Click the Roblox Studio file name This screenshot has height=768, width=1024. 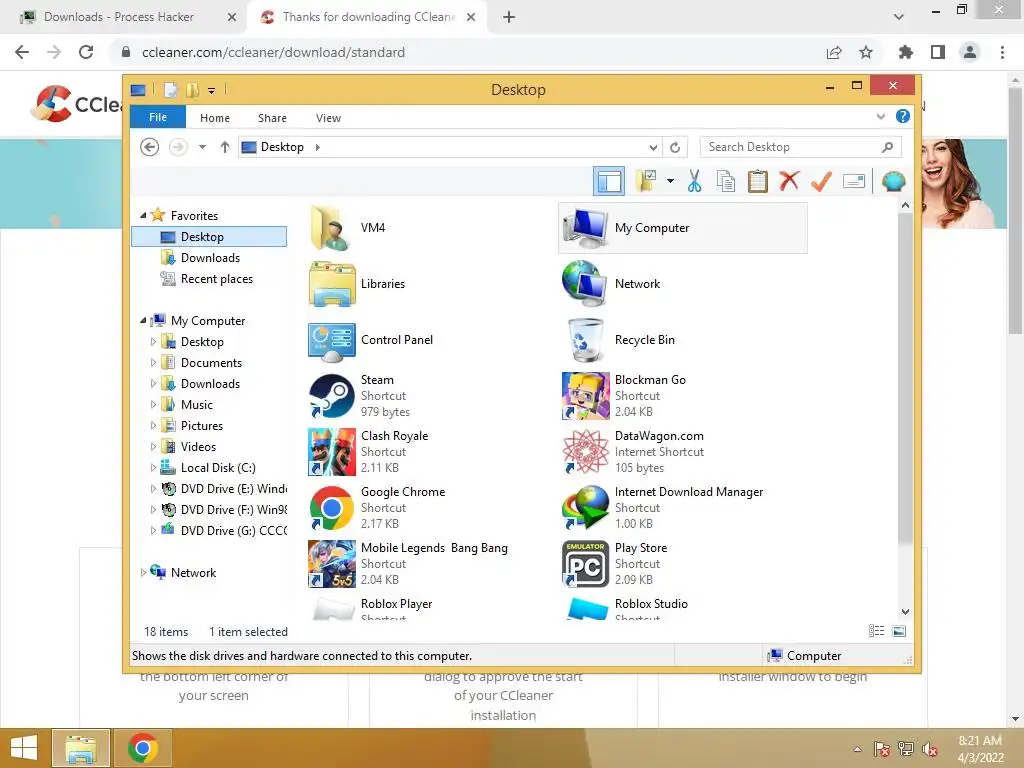click(x=651, y=604)
